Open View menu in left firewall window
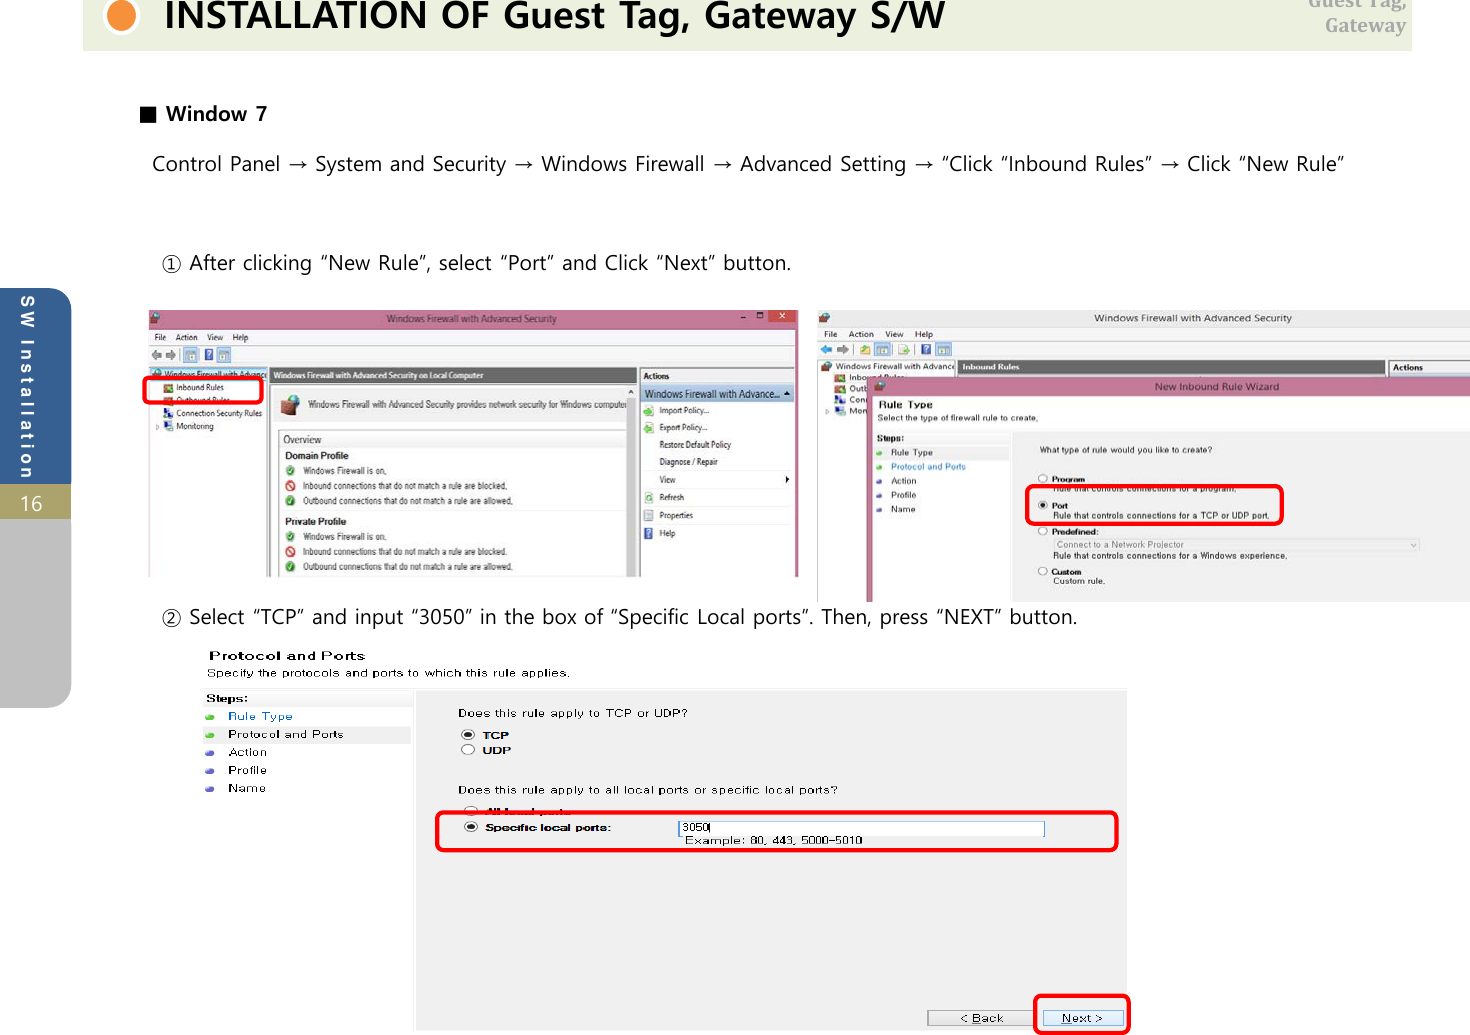The width and height of the screenshot is (1470, 1035). point(215,337)
